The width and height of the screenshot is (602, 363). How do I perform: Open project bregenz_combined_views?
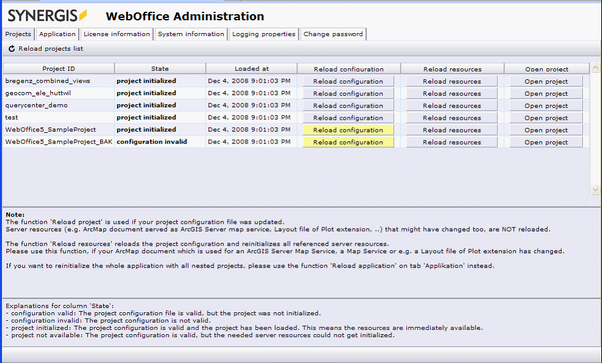click(546, 81)
